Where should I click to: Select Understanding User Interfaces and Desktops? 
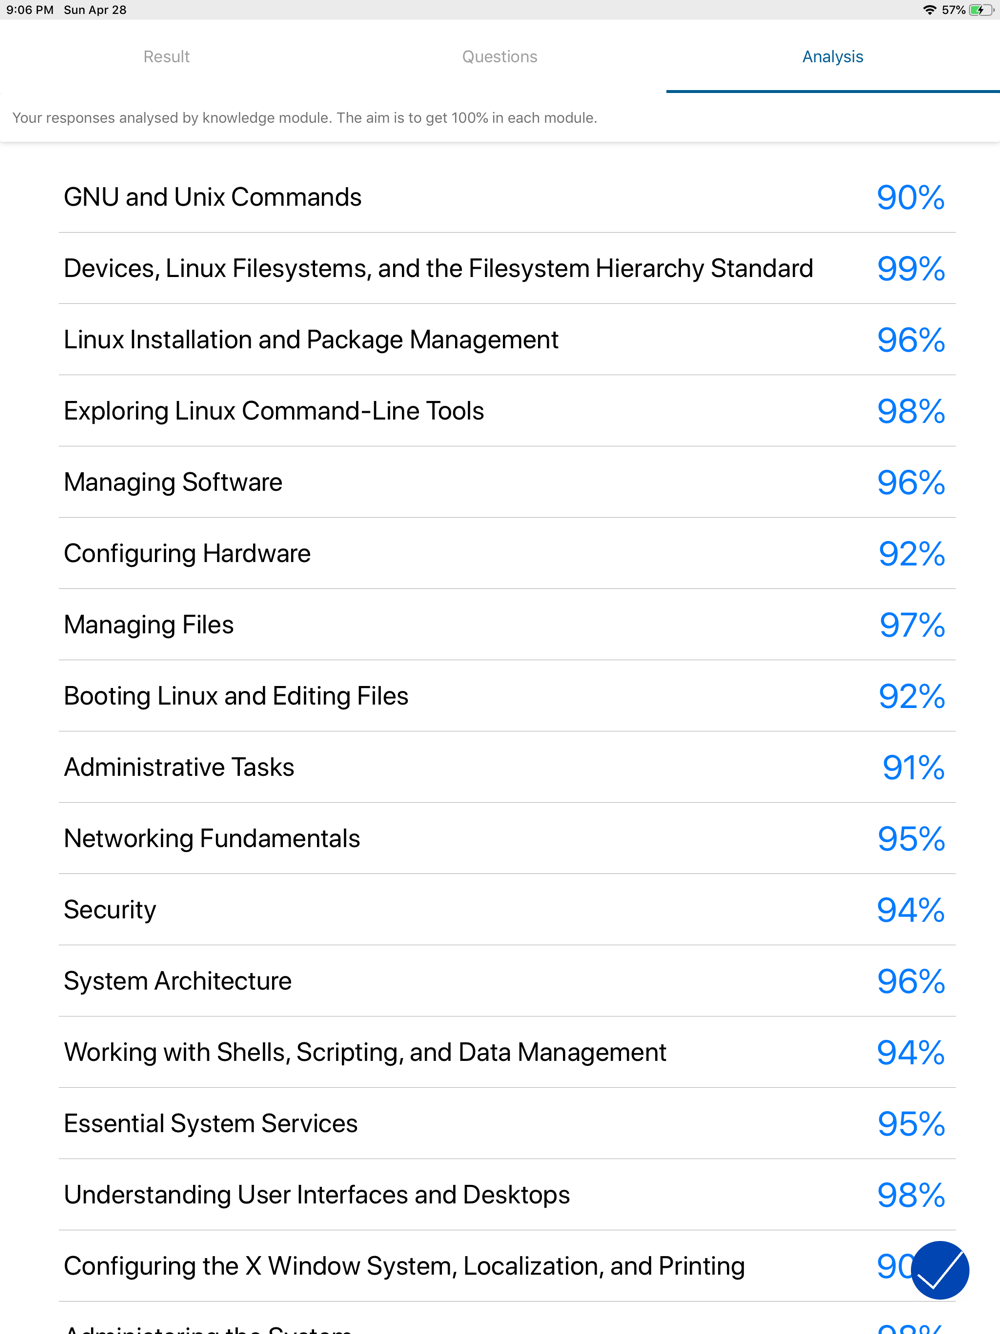point(507,1195)
